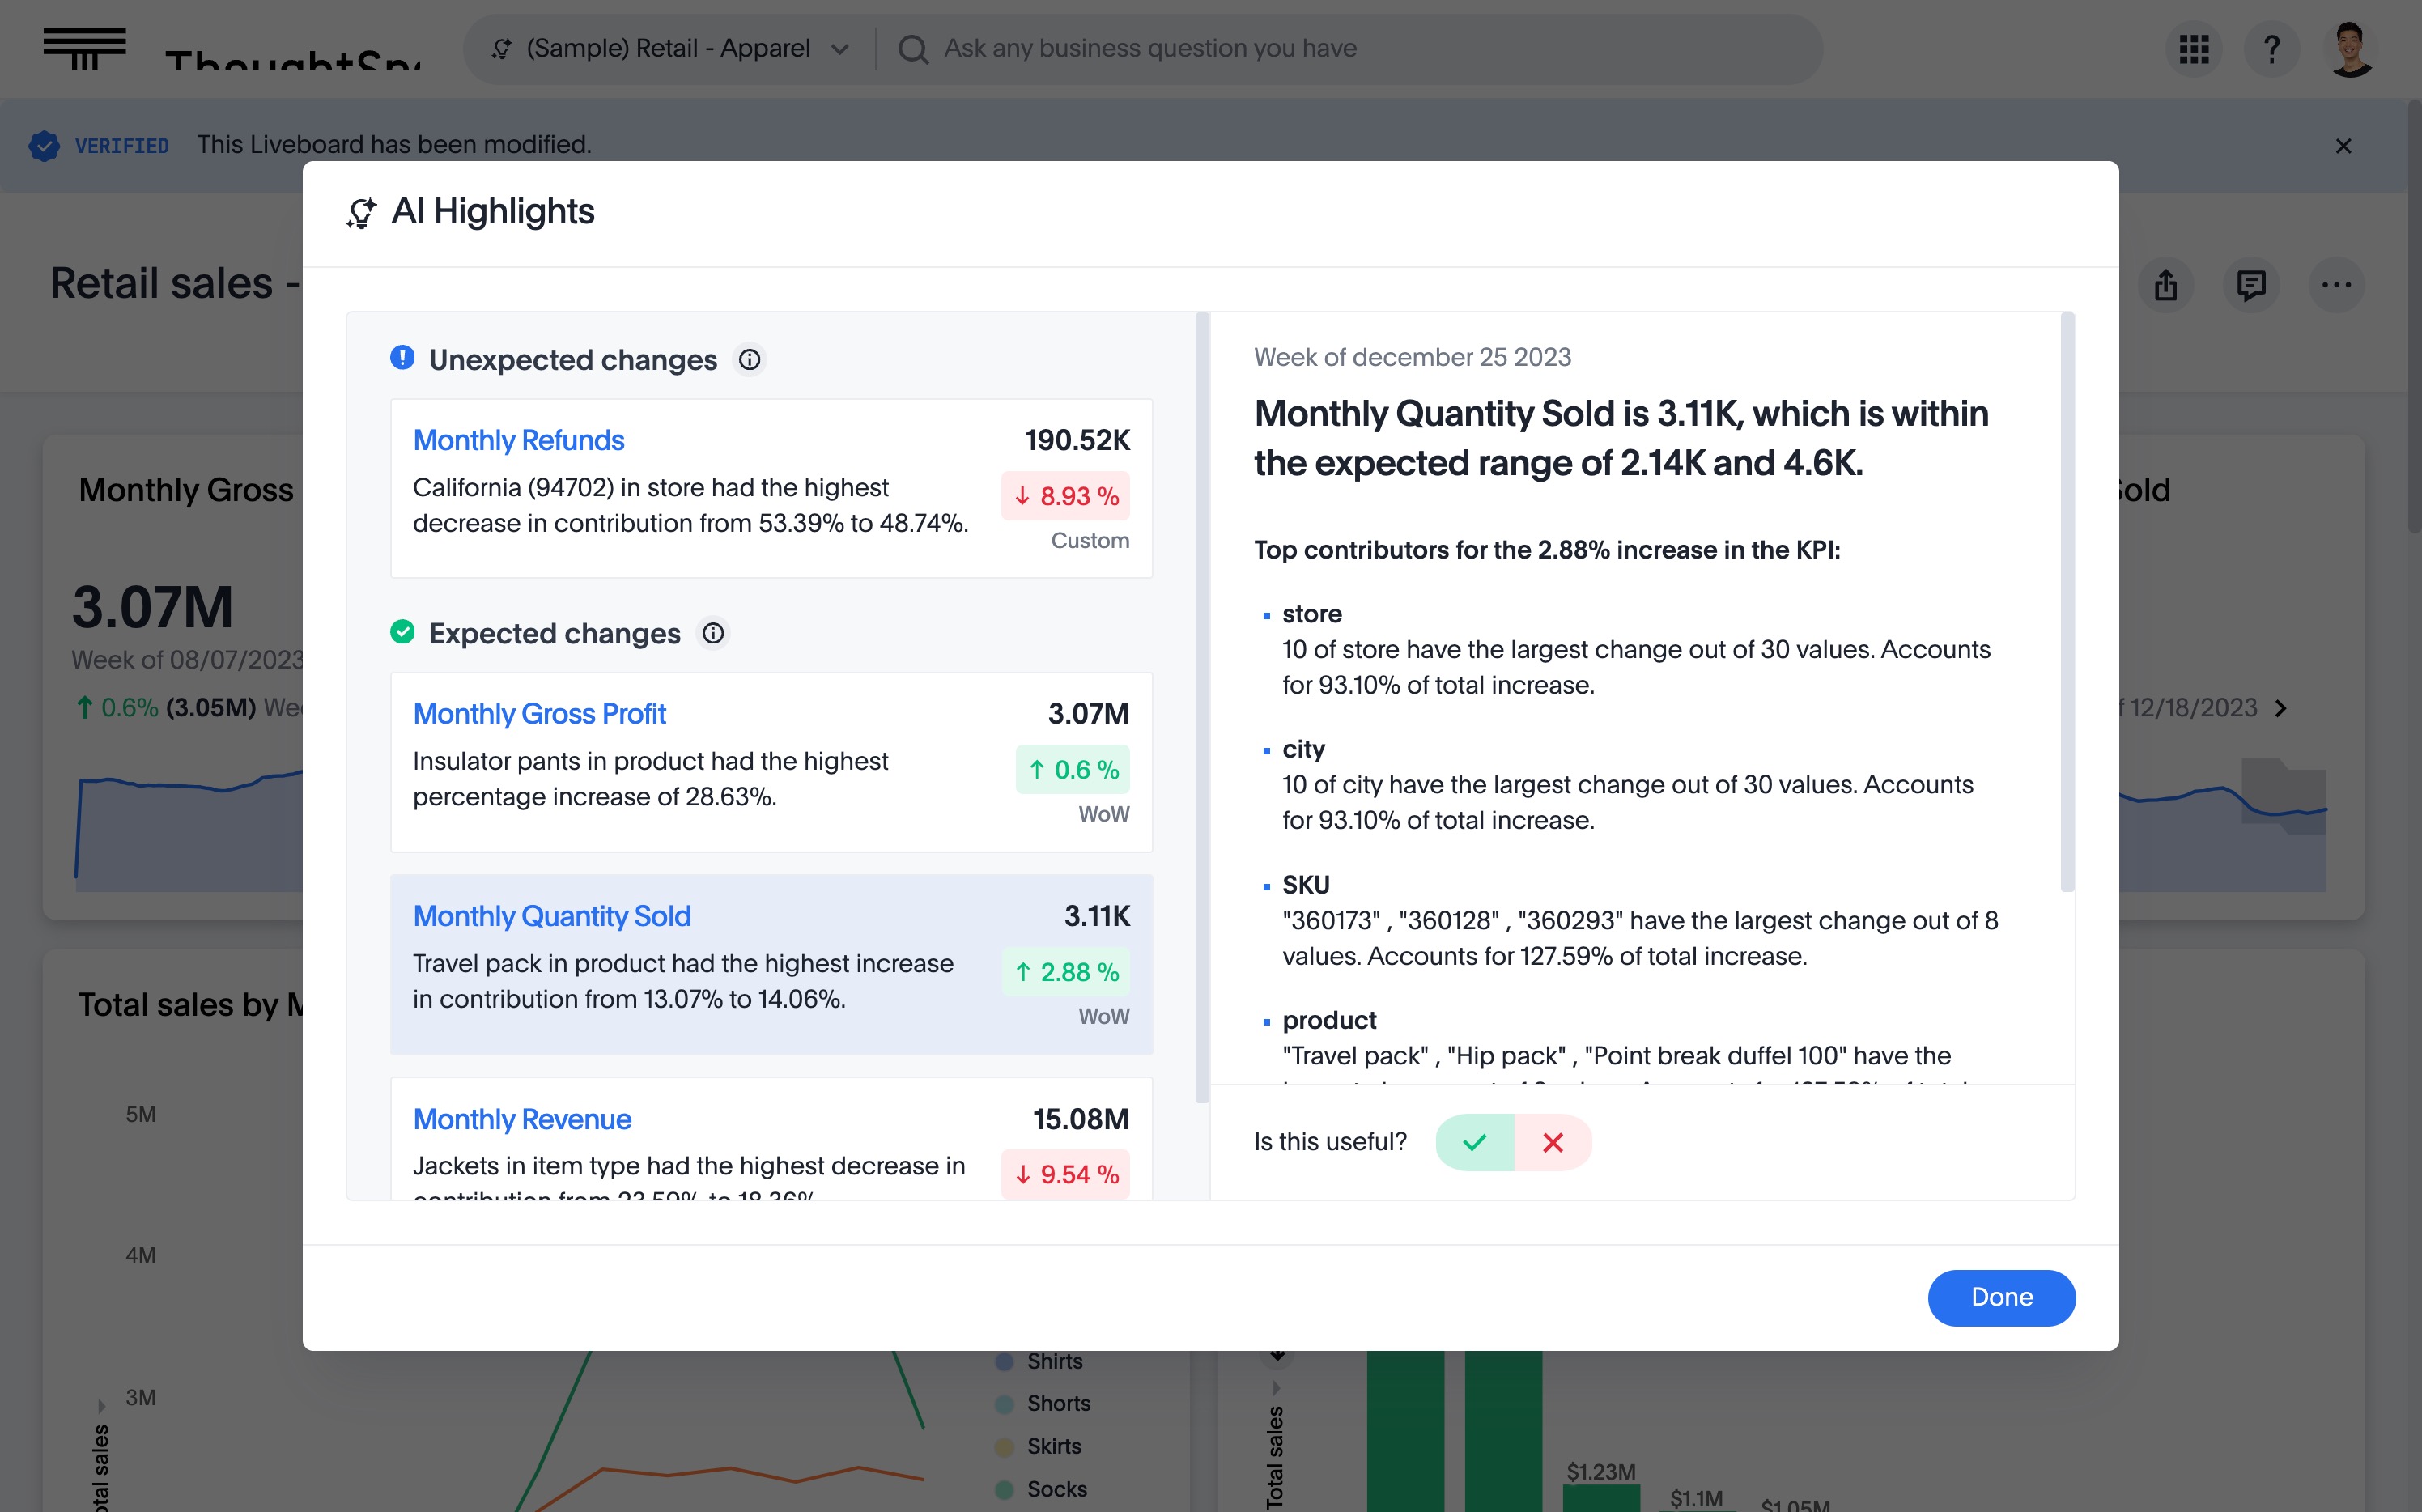Screen dimensions: 2422x1512
Task: Click the 3.07M value in Gross Profit card
Action: pos(1088,714)
